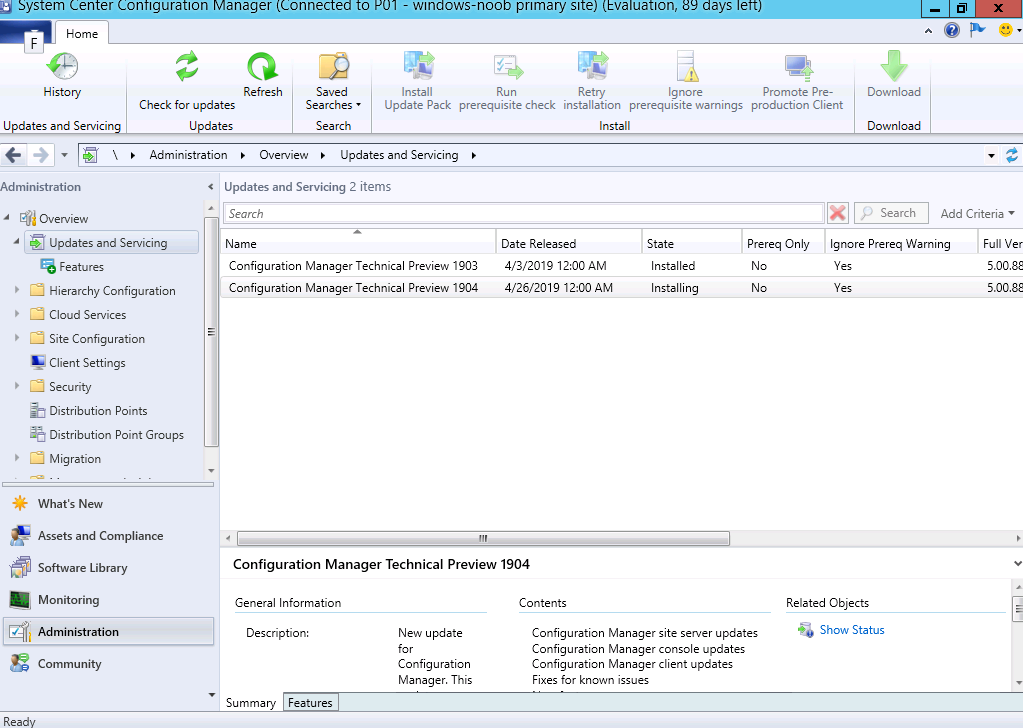Image resolution: width=1023 pixels, height=728 pixels.
Task: Switch to the Summary tab
Action: point(251,703)
